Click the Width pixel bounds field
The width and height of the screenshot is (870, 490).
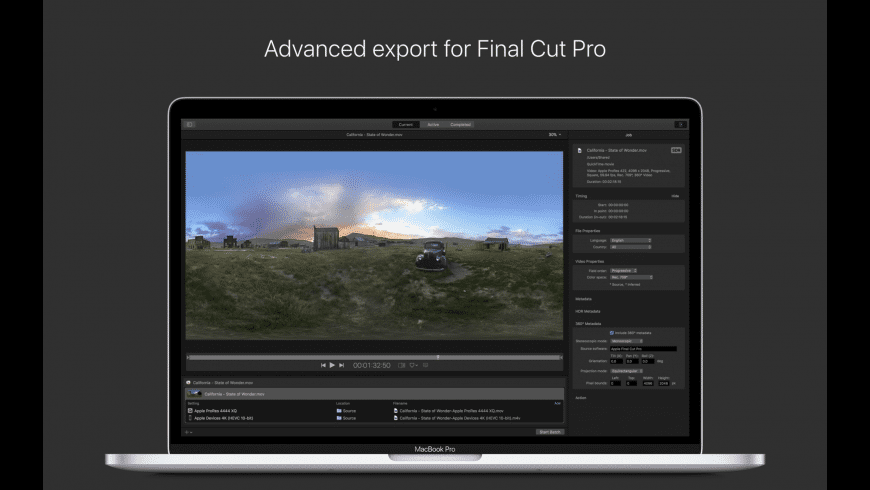pyautogui.click(x=648, y=383)
